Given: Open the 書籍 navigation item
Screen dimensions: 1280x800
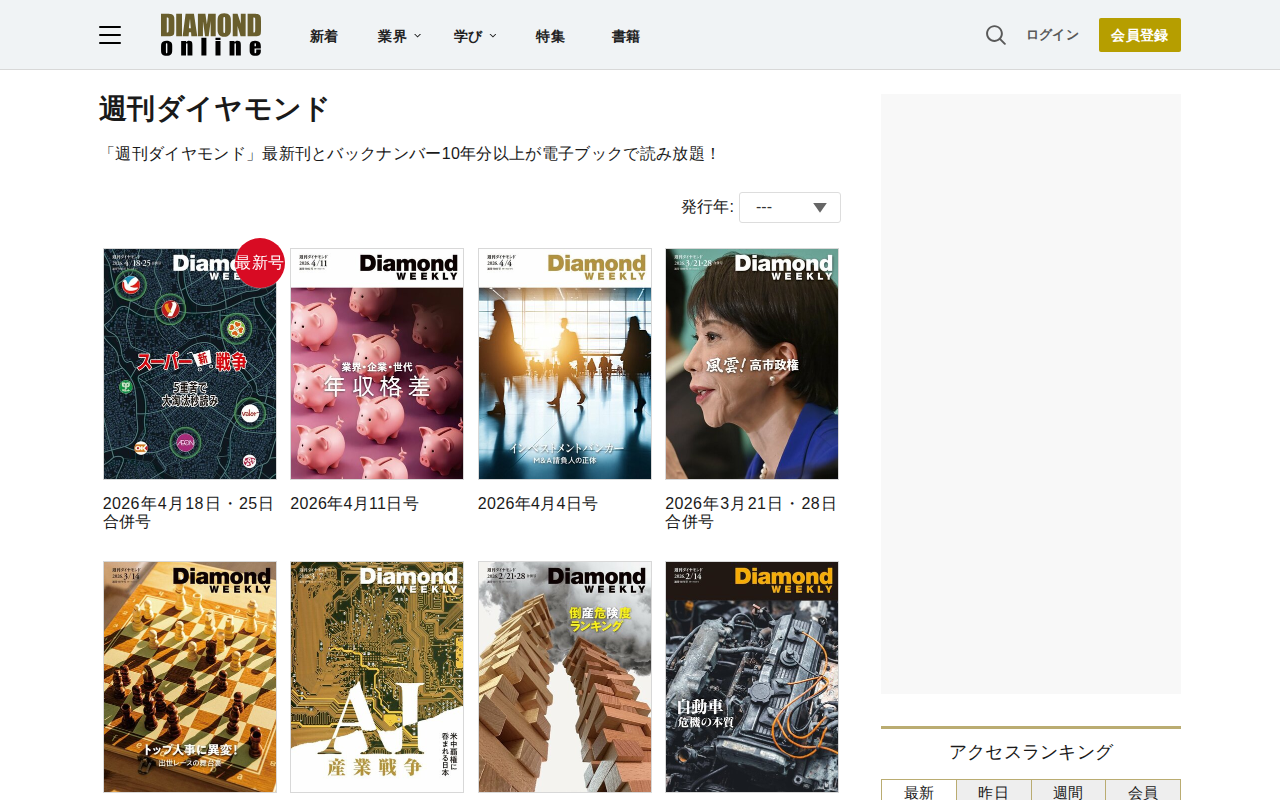Looking at the screenshot, I should [626, 36].
